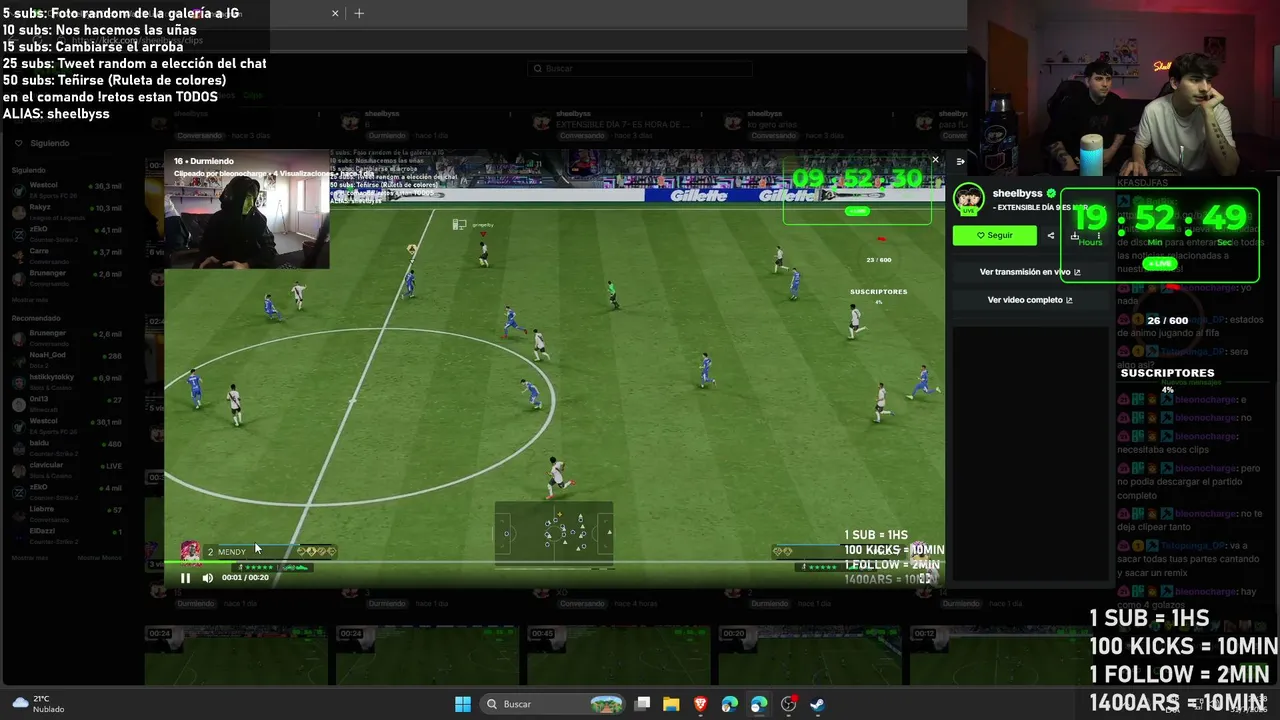The height and width of the screenshot is (720, 1280).
Task: Click the taskbar Buscar search box
Action: pos(552,704)
